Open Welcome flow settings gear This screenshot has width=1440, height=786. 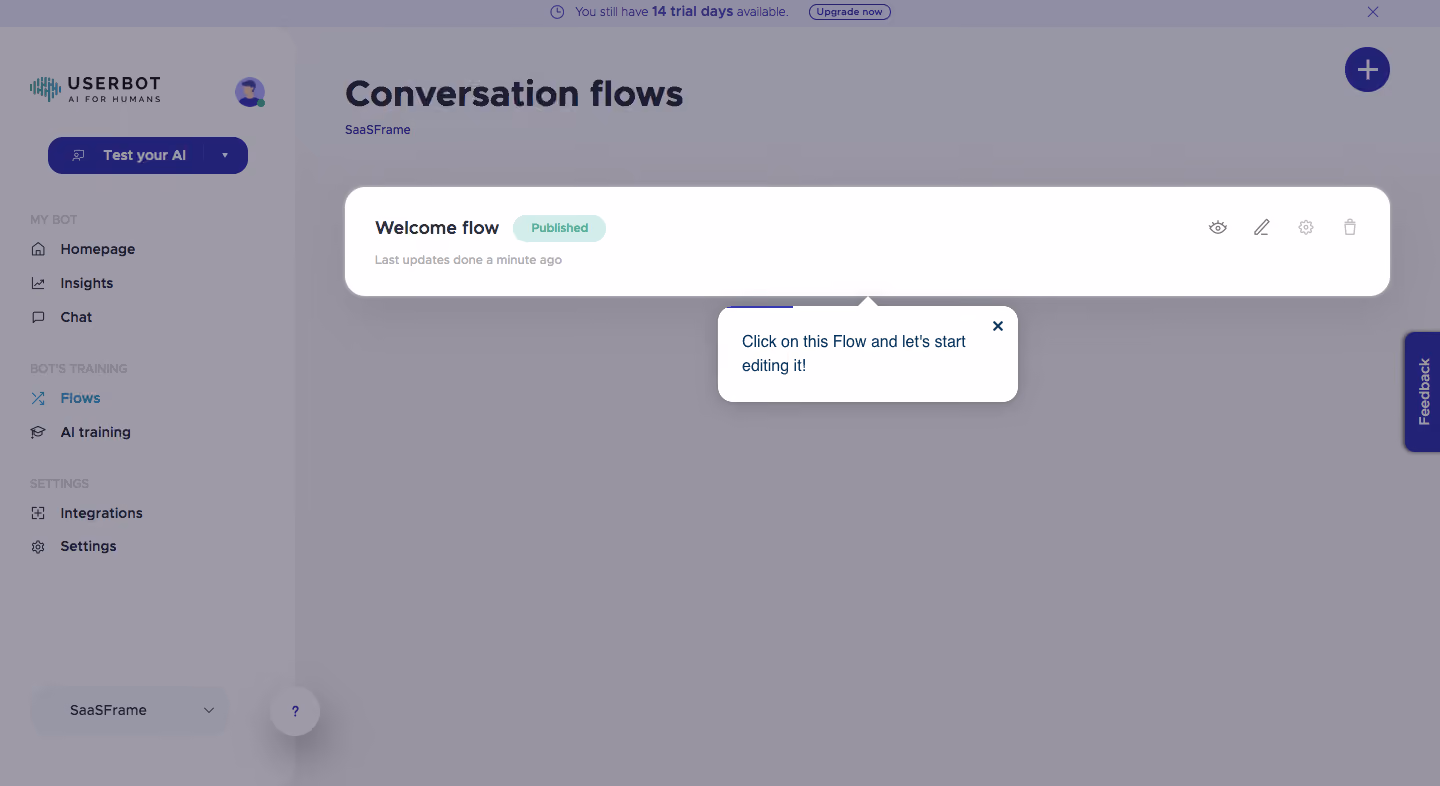pos(1305,227)
